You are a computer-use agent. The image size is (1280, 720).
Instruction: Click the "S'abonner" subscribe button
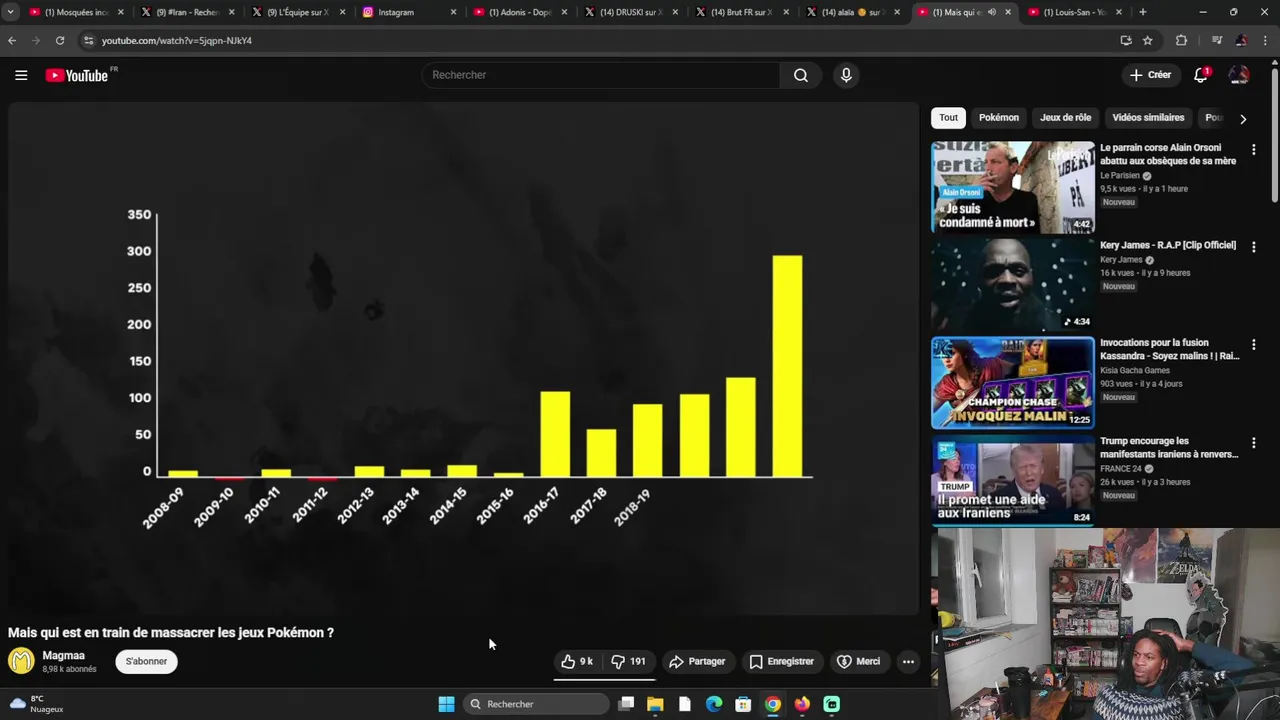(x=146, y=661)
